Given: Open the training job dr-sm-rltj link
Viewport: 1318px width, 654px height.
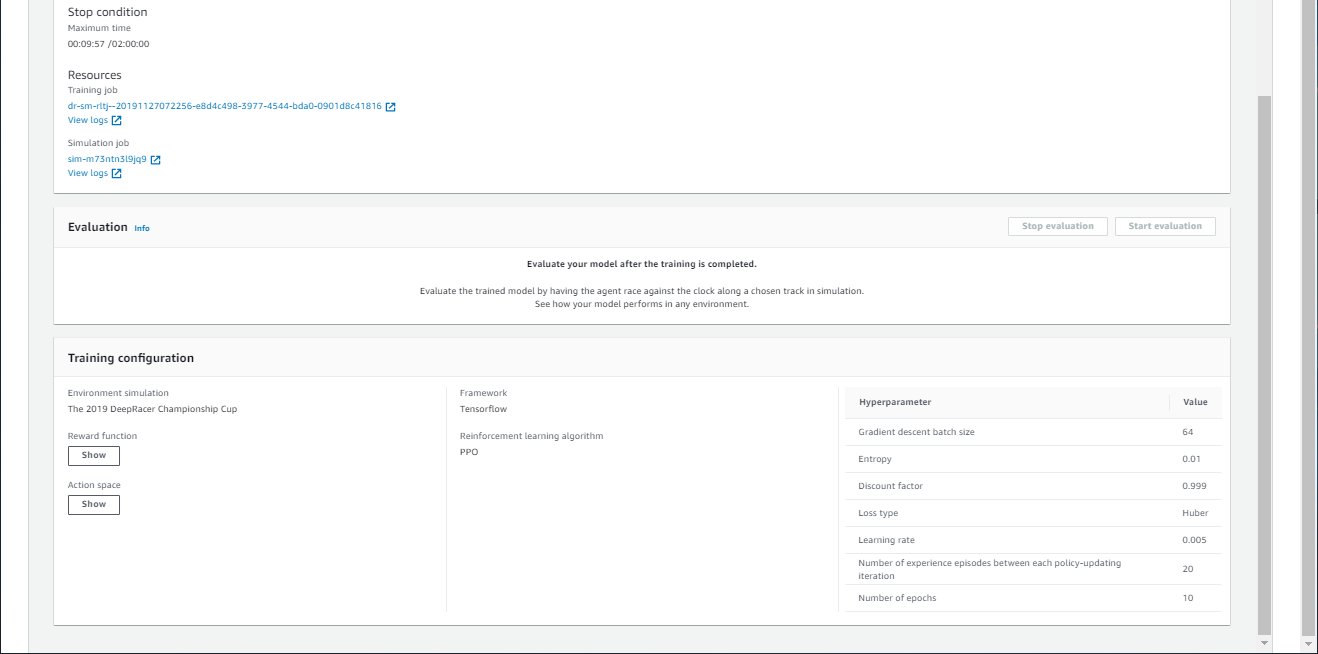Looking at the screenshot, I should click(224, 107).
